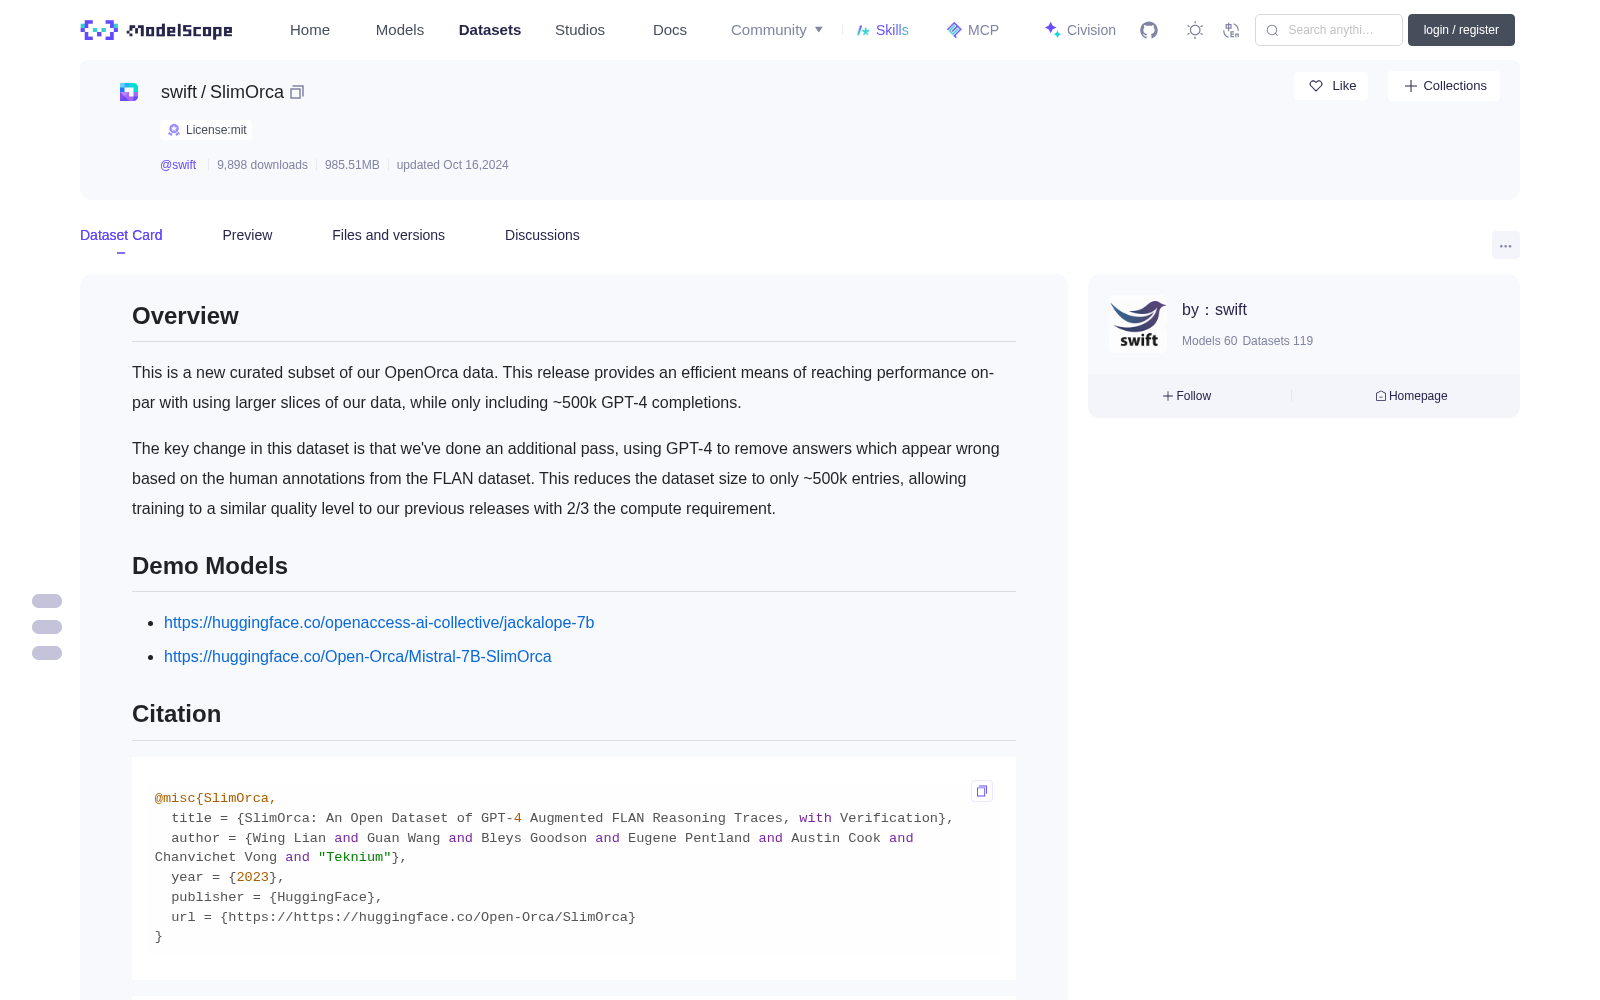The image size is (1600, 1000).
Task: Open swift's Homepage link
Action: click(x=1411, y=396)
